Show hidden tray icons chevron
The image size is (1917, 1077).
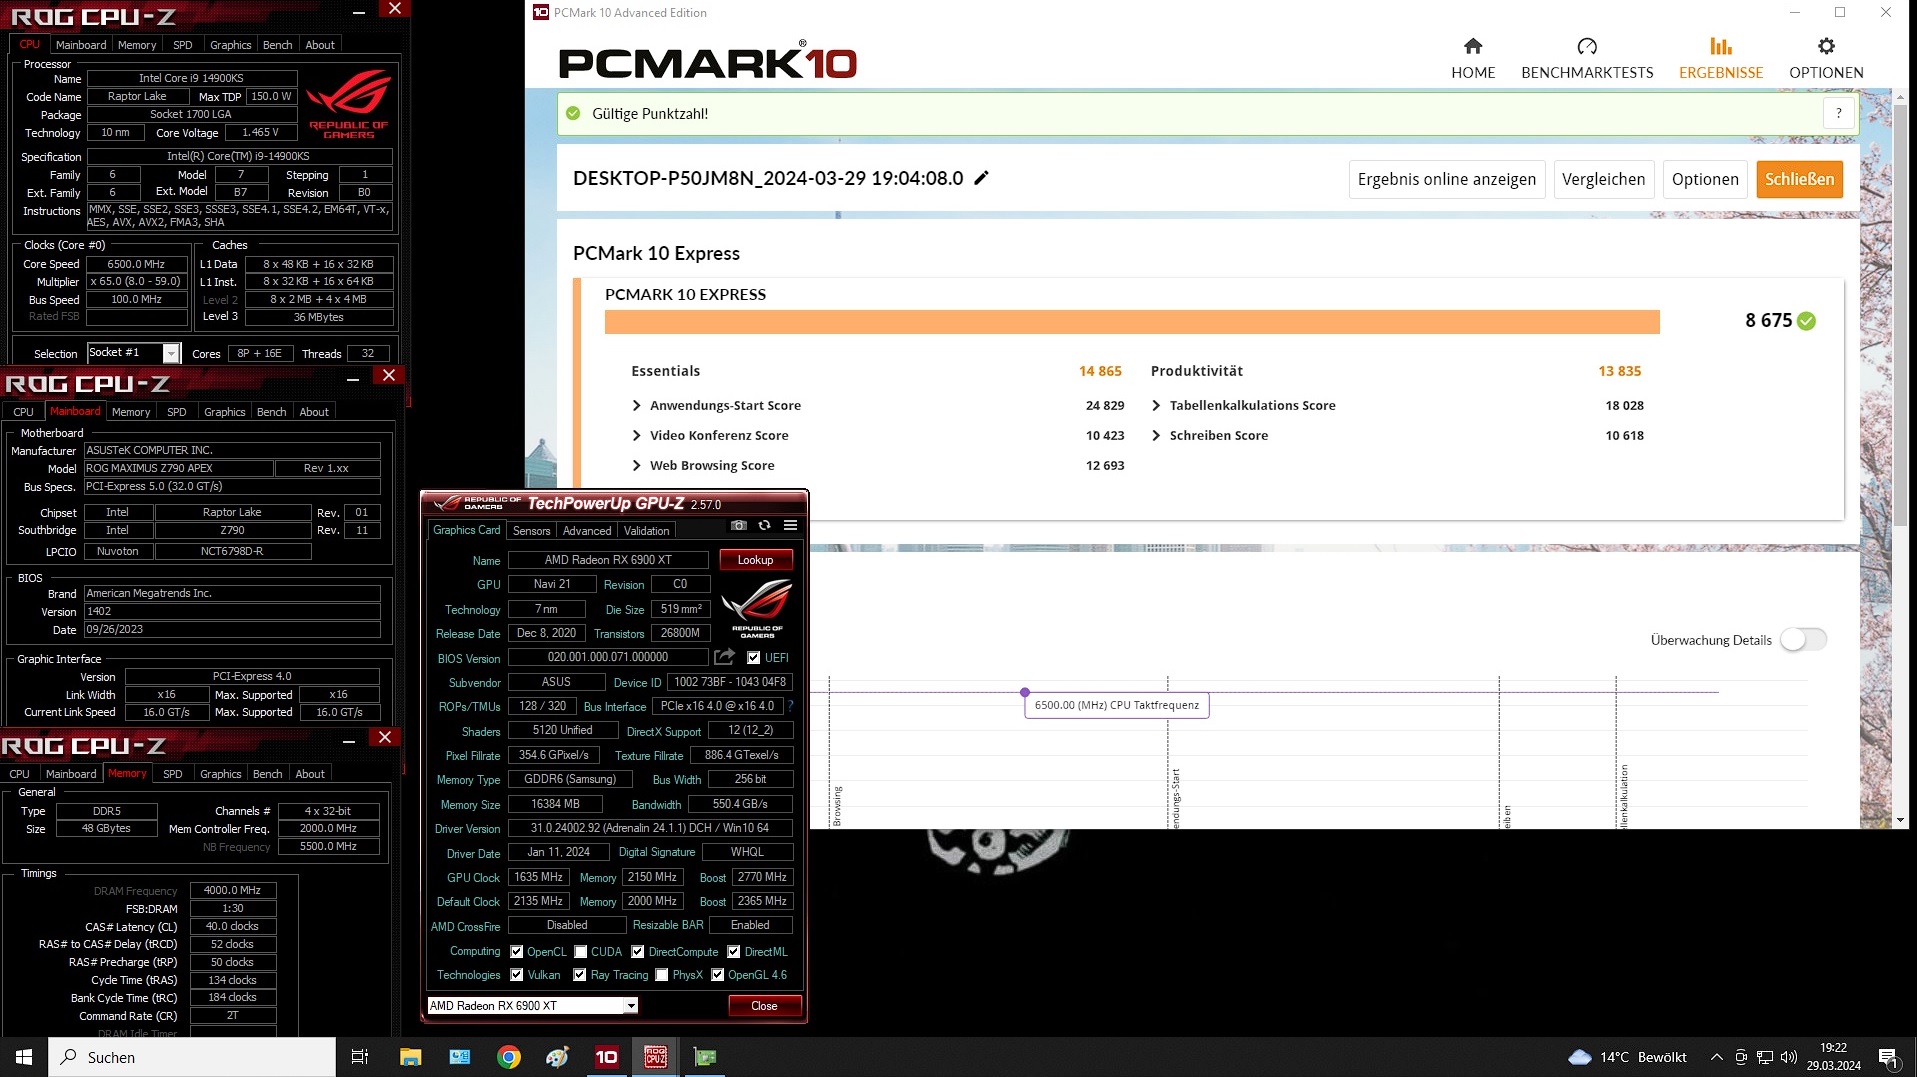coord(1717,1057)
